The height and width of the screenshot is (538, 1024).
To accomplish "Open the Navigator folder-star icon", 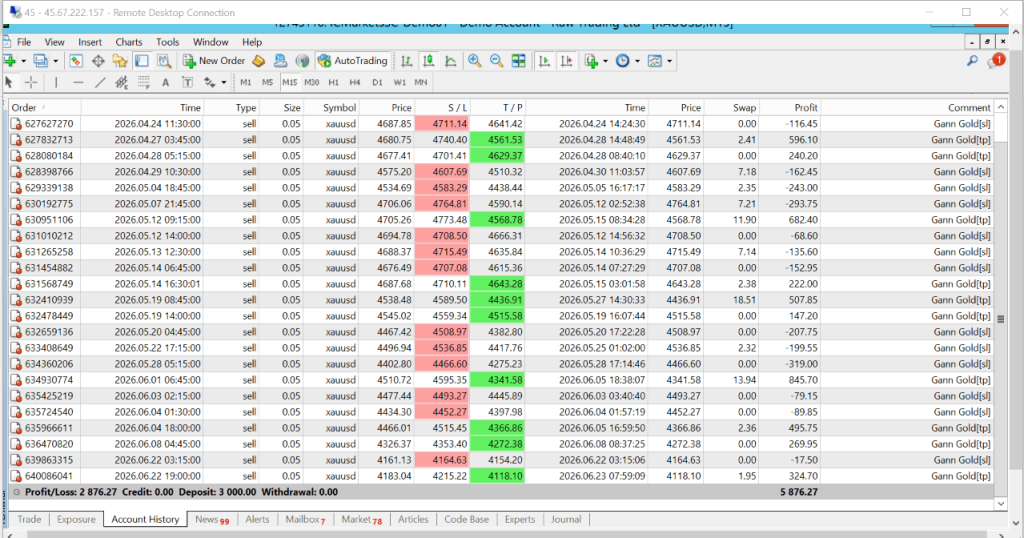I will point(120,61).
